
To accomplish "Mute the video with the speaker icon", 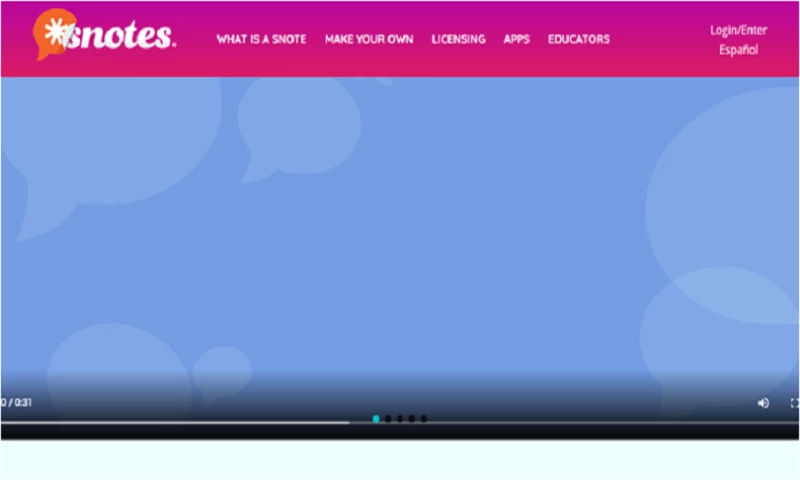I will 763,403.
